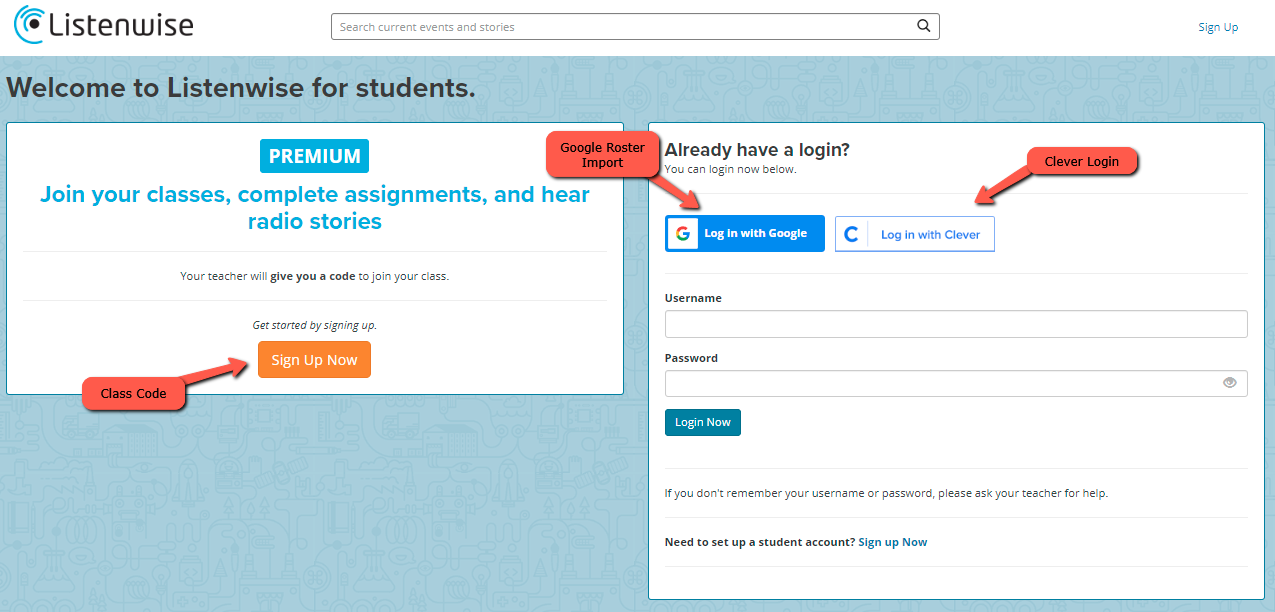Image resolution: width=1275 pixels, height=612 pixels.
Task: Click into the Username field
Action: click(x=956, y=324)
